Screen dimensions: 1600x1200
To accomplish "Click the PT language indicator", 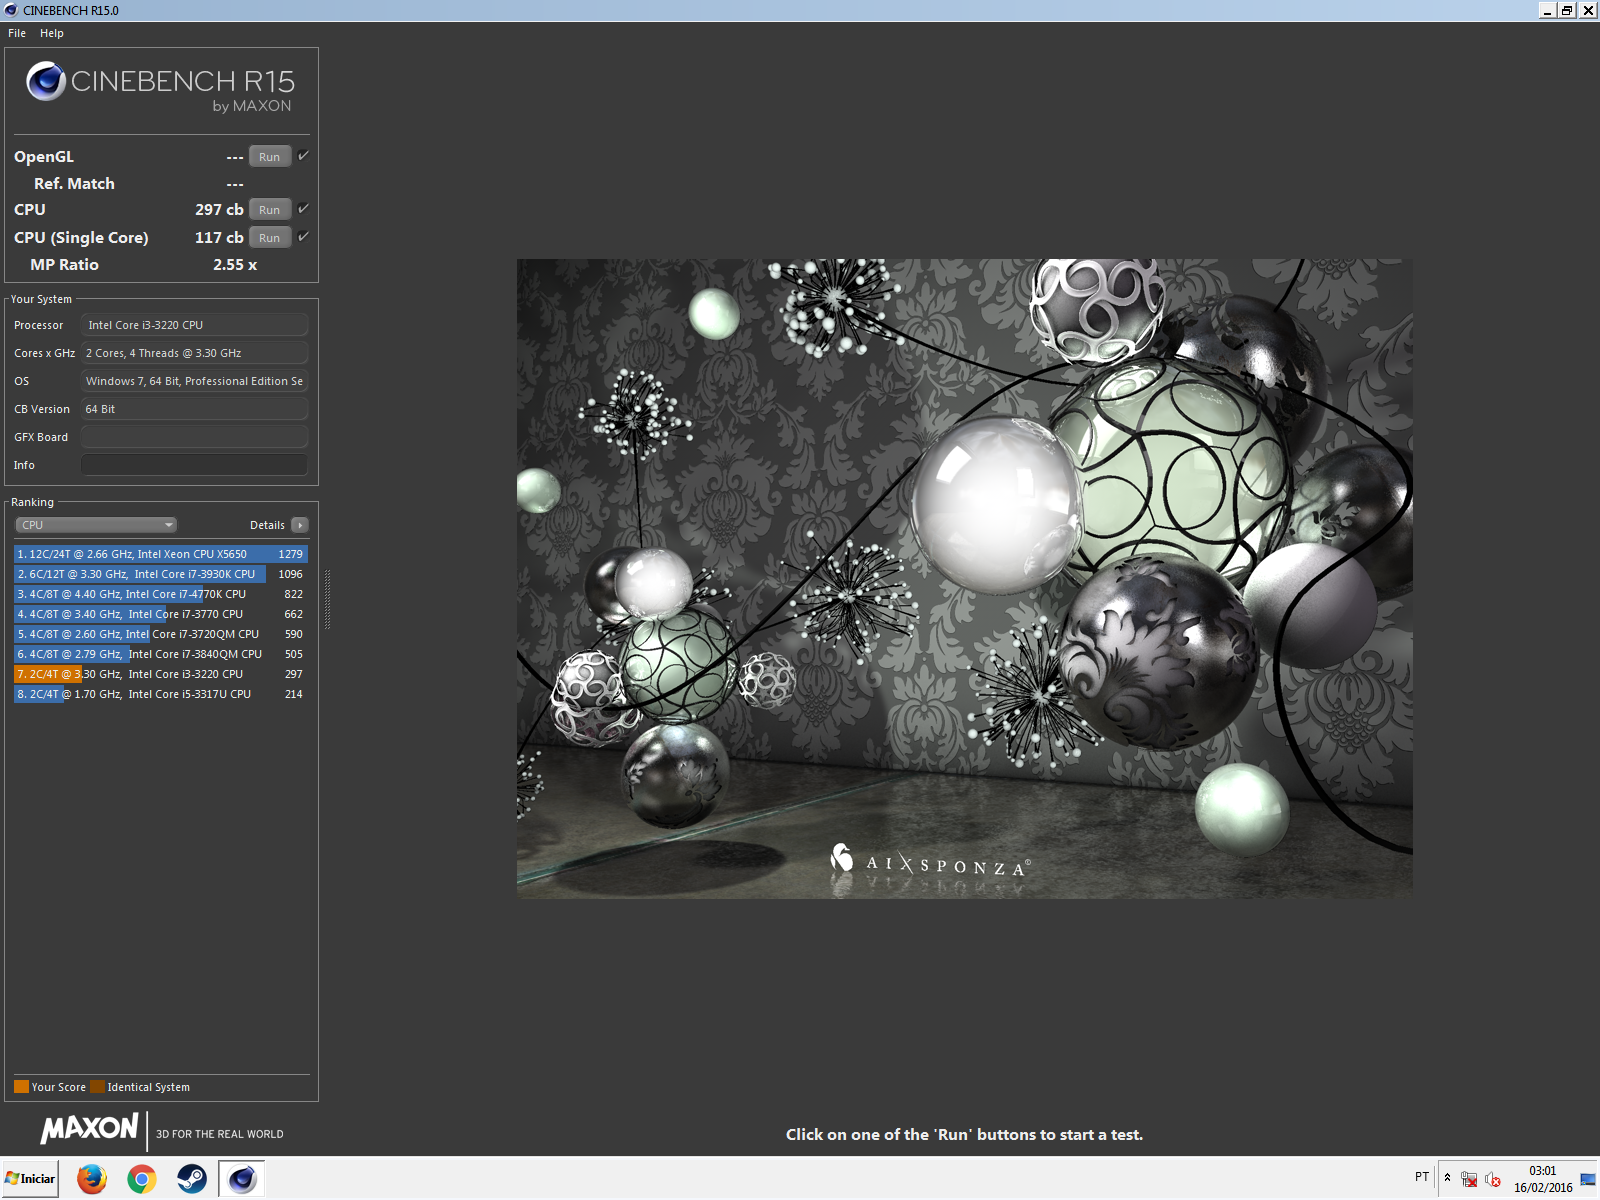I will pyautogui.click(x=1422, y=1177).
